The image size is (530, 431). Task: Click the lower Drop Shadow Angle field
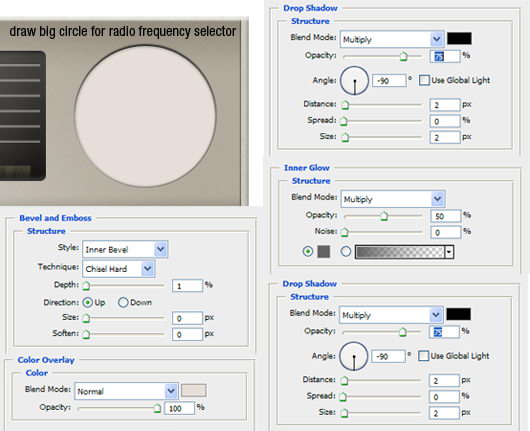(388, 357)
